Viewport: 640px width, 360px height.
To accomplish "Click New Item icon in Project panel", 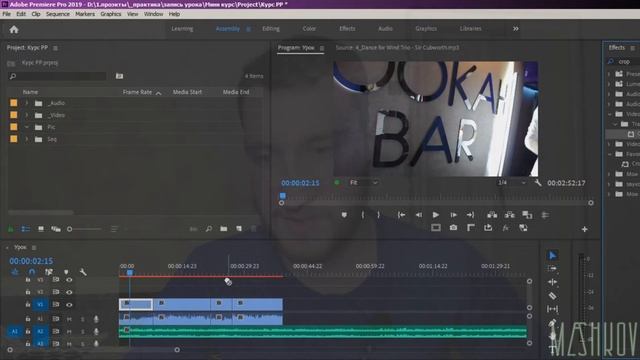I will pyautogui.click(x=239, y=229).
